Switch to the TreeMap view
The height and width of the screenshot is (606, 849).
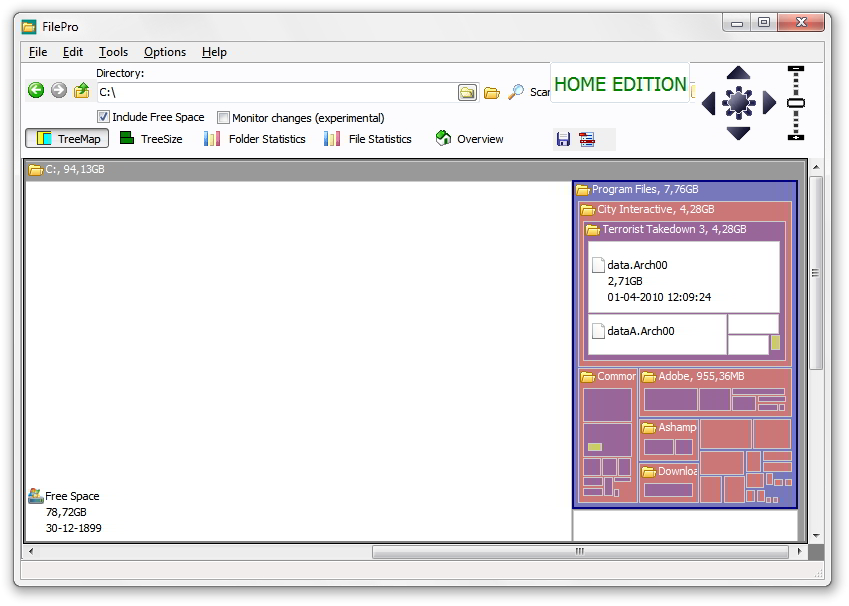[67, 139]
